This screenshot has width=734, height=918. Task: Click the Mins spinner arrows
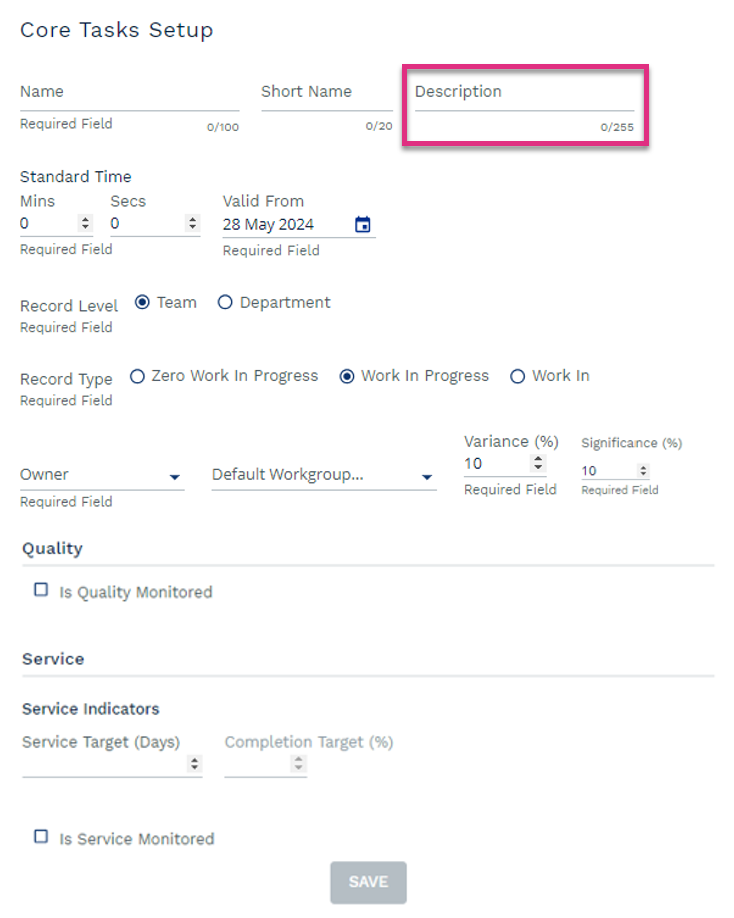85,223
